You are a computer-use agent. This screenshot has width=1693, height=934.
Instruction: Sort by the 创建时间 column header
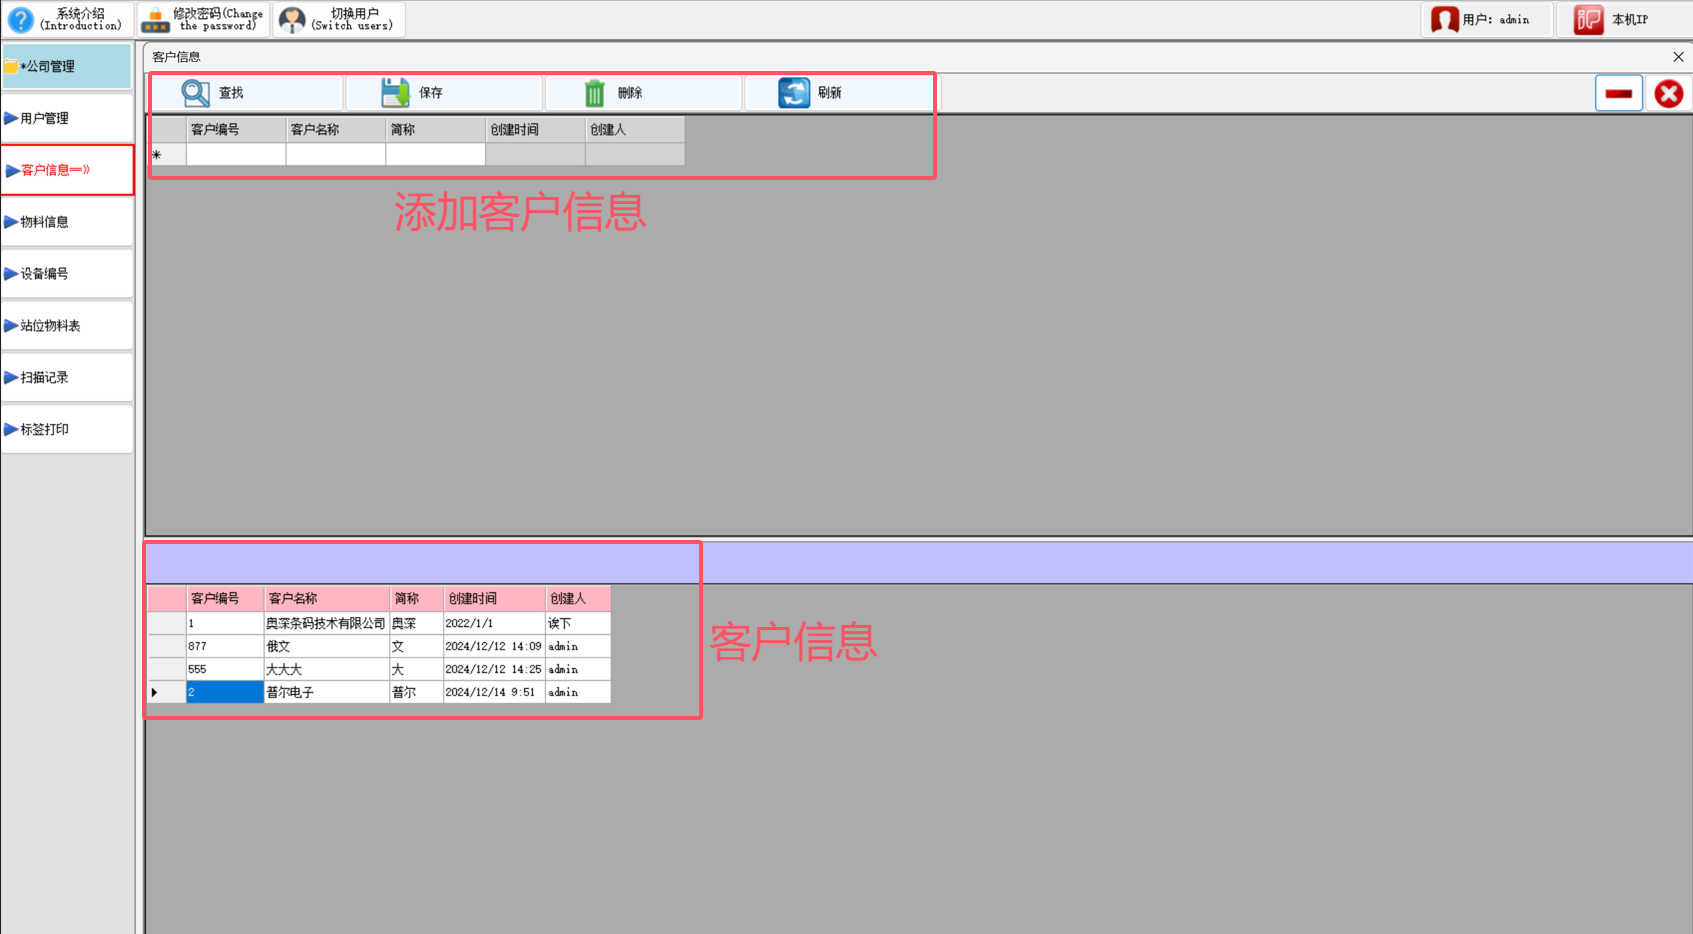(493, 598)
